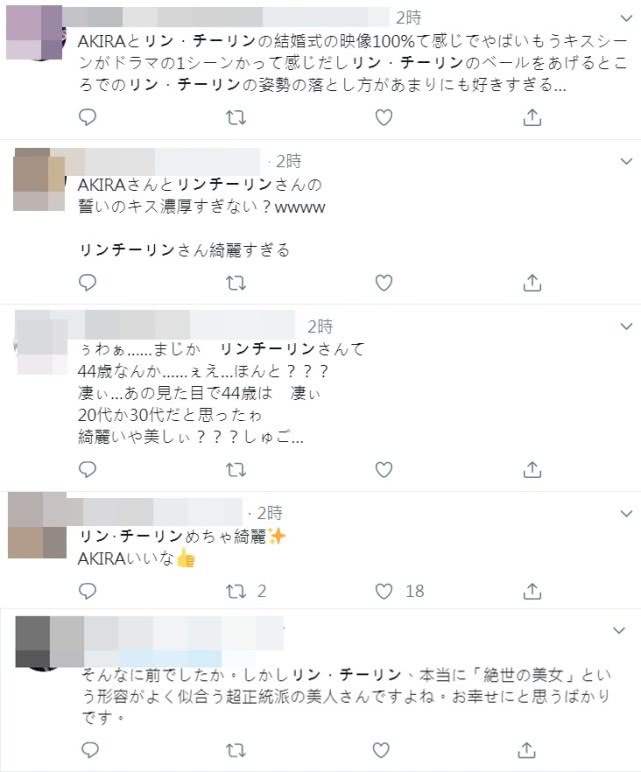Open the chevron menu on the AKIRAいいな tweet
This screenshot has height=772, width=641.
pyautogui.click(x=626, y=514)
